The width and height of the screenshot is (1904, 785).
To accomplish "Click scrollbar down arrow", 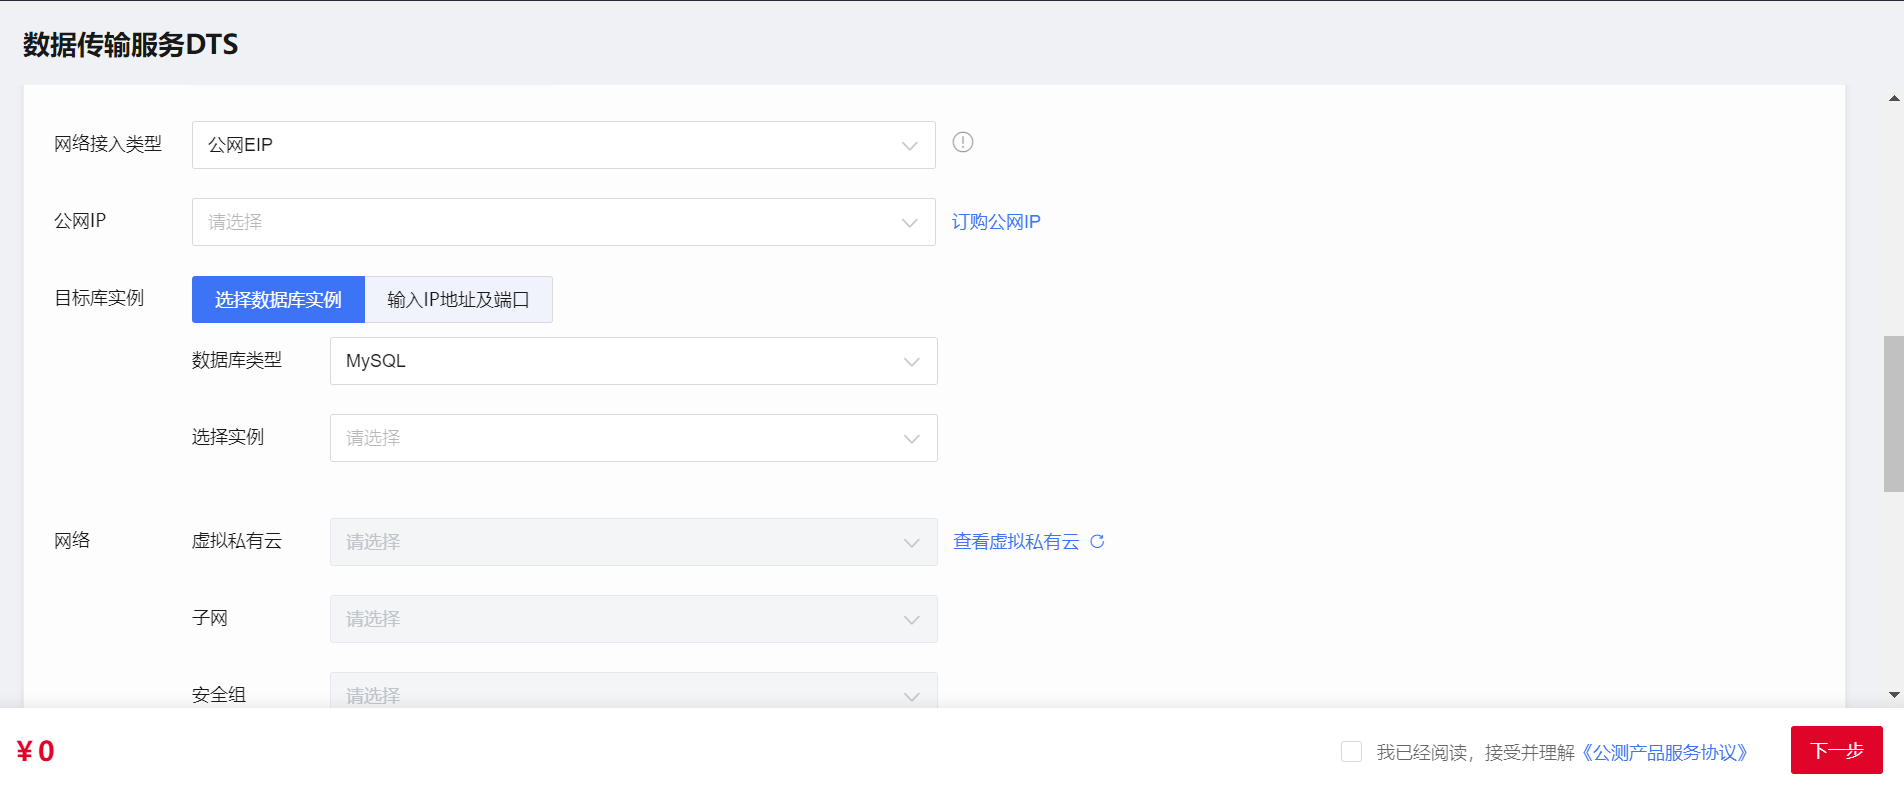I will click(x=1893, y=694).
